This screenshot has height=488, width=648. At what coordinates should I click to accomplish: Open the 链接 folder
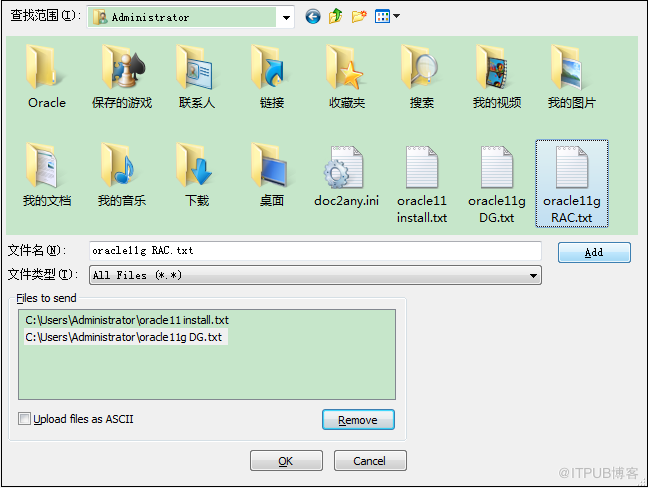click(272, 77)
